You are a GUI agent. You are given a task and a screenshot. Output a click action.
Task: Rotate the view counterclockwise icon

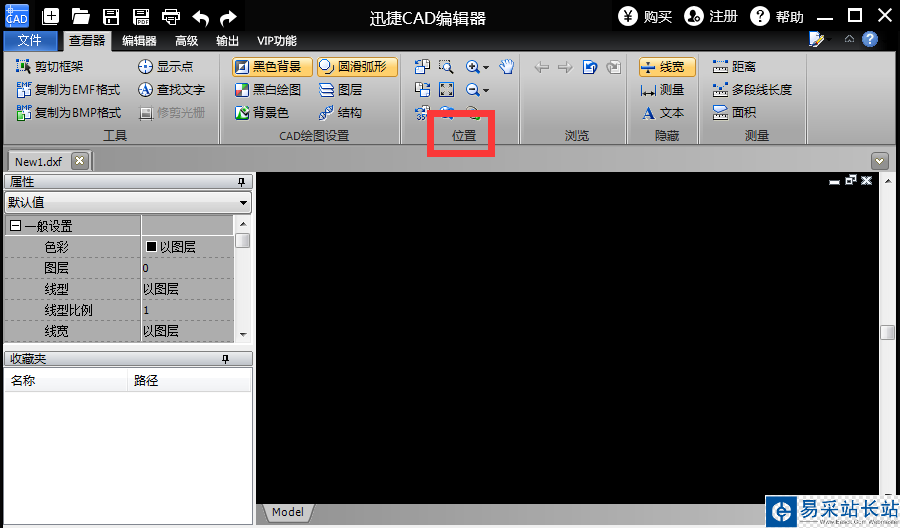click(x=422, y=67)
